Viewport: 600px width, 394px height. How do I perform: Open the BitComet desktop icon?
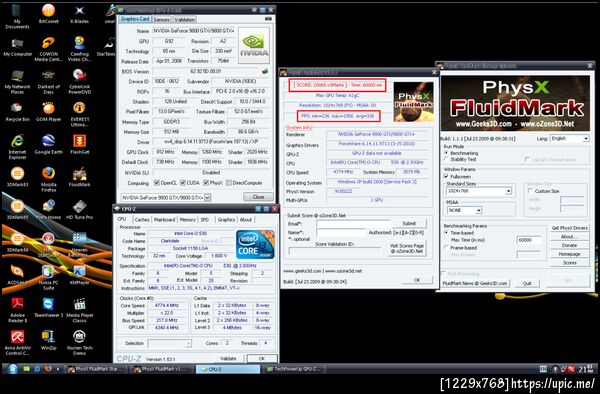[x=49, y=14]
